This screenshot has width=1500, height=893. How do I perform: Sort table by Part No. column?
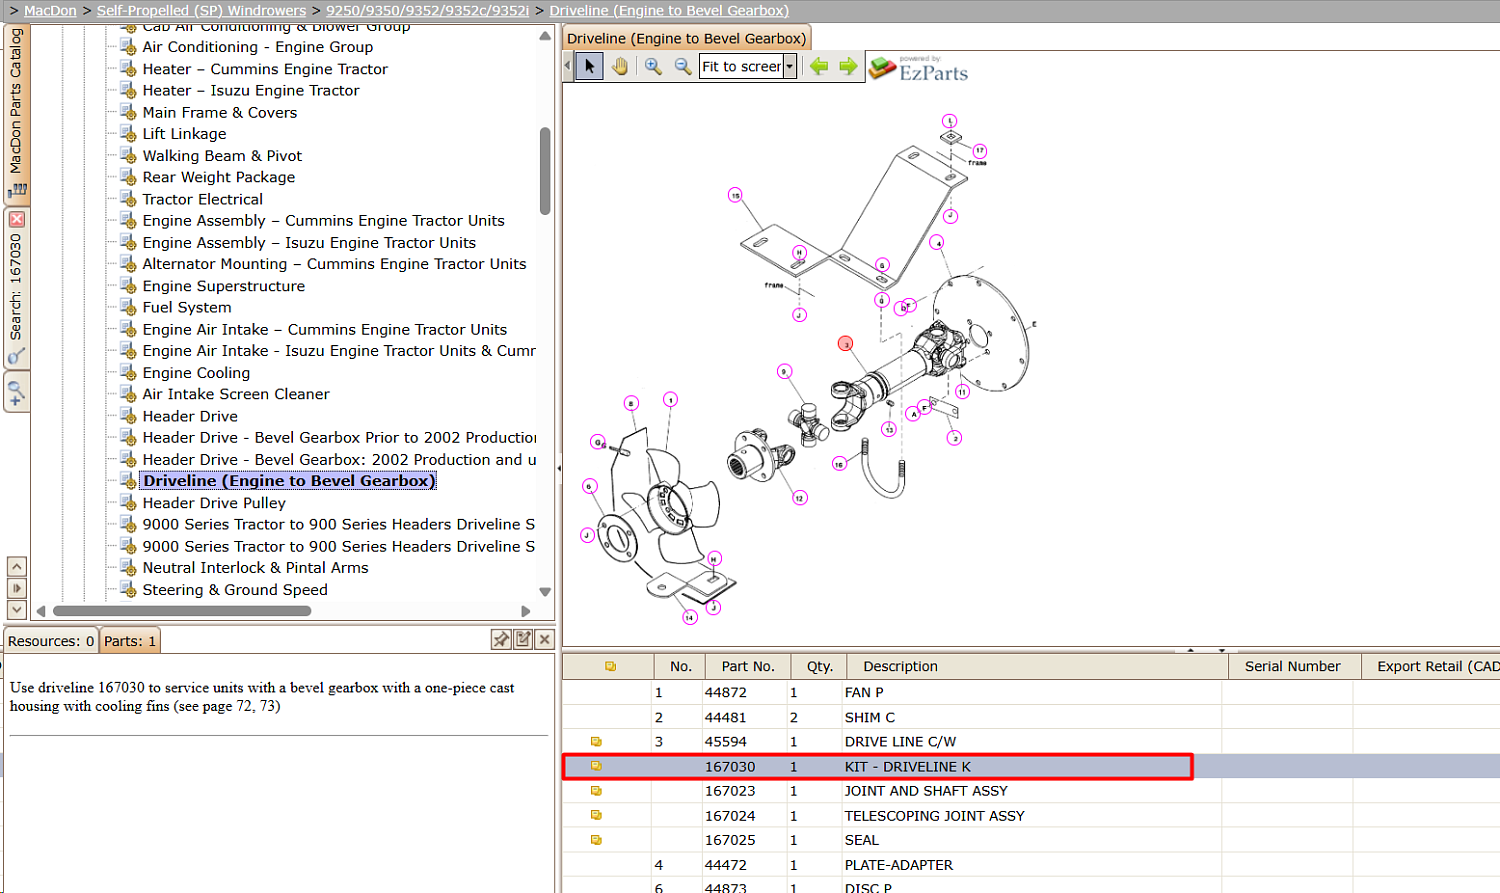pyautogui.click(x=748, y=666)
